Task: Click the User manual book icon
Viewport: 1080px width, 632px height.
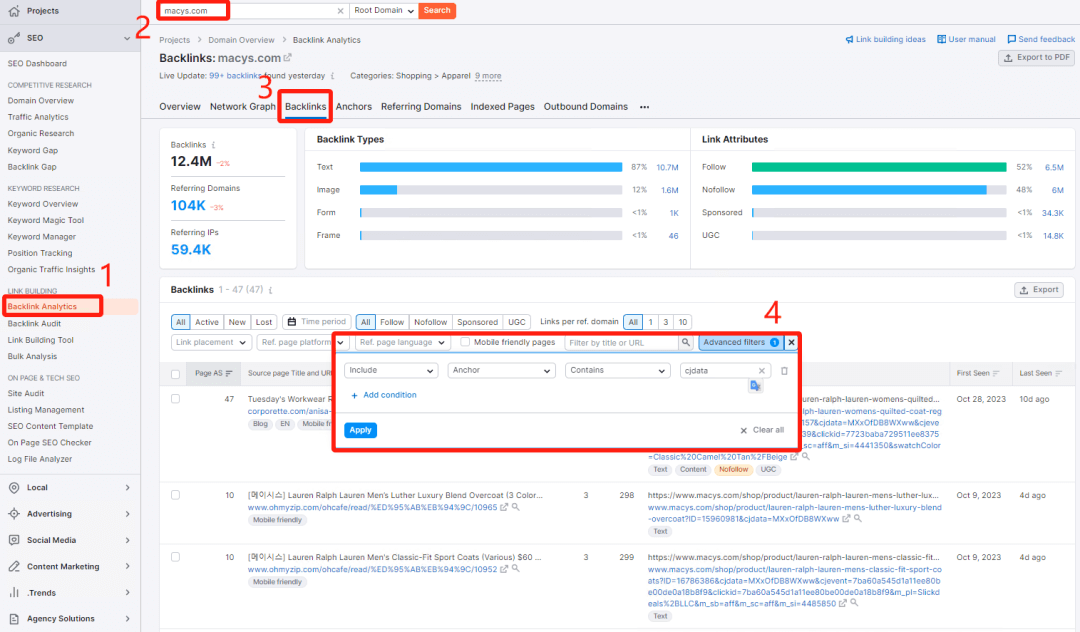Action: (x=942, y=39)
